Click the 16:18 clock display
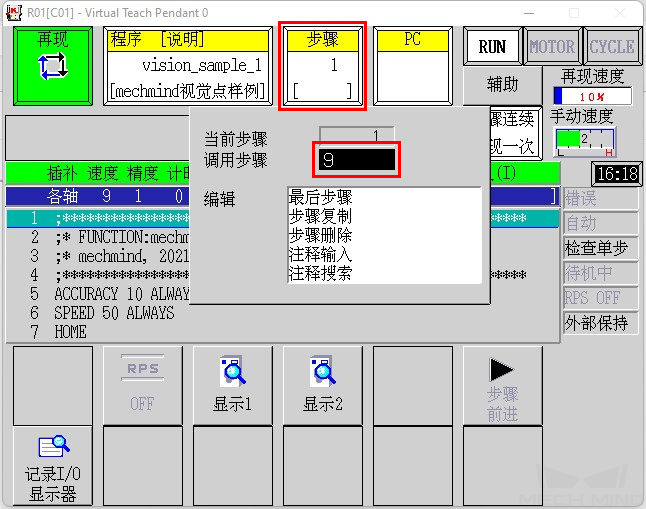 click(x=617, y=174)
